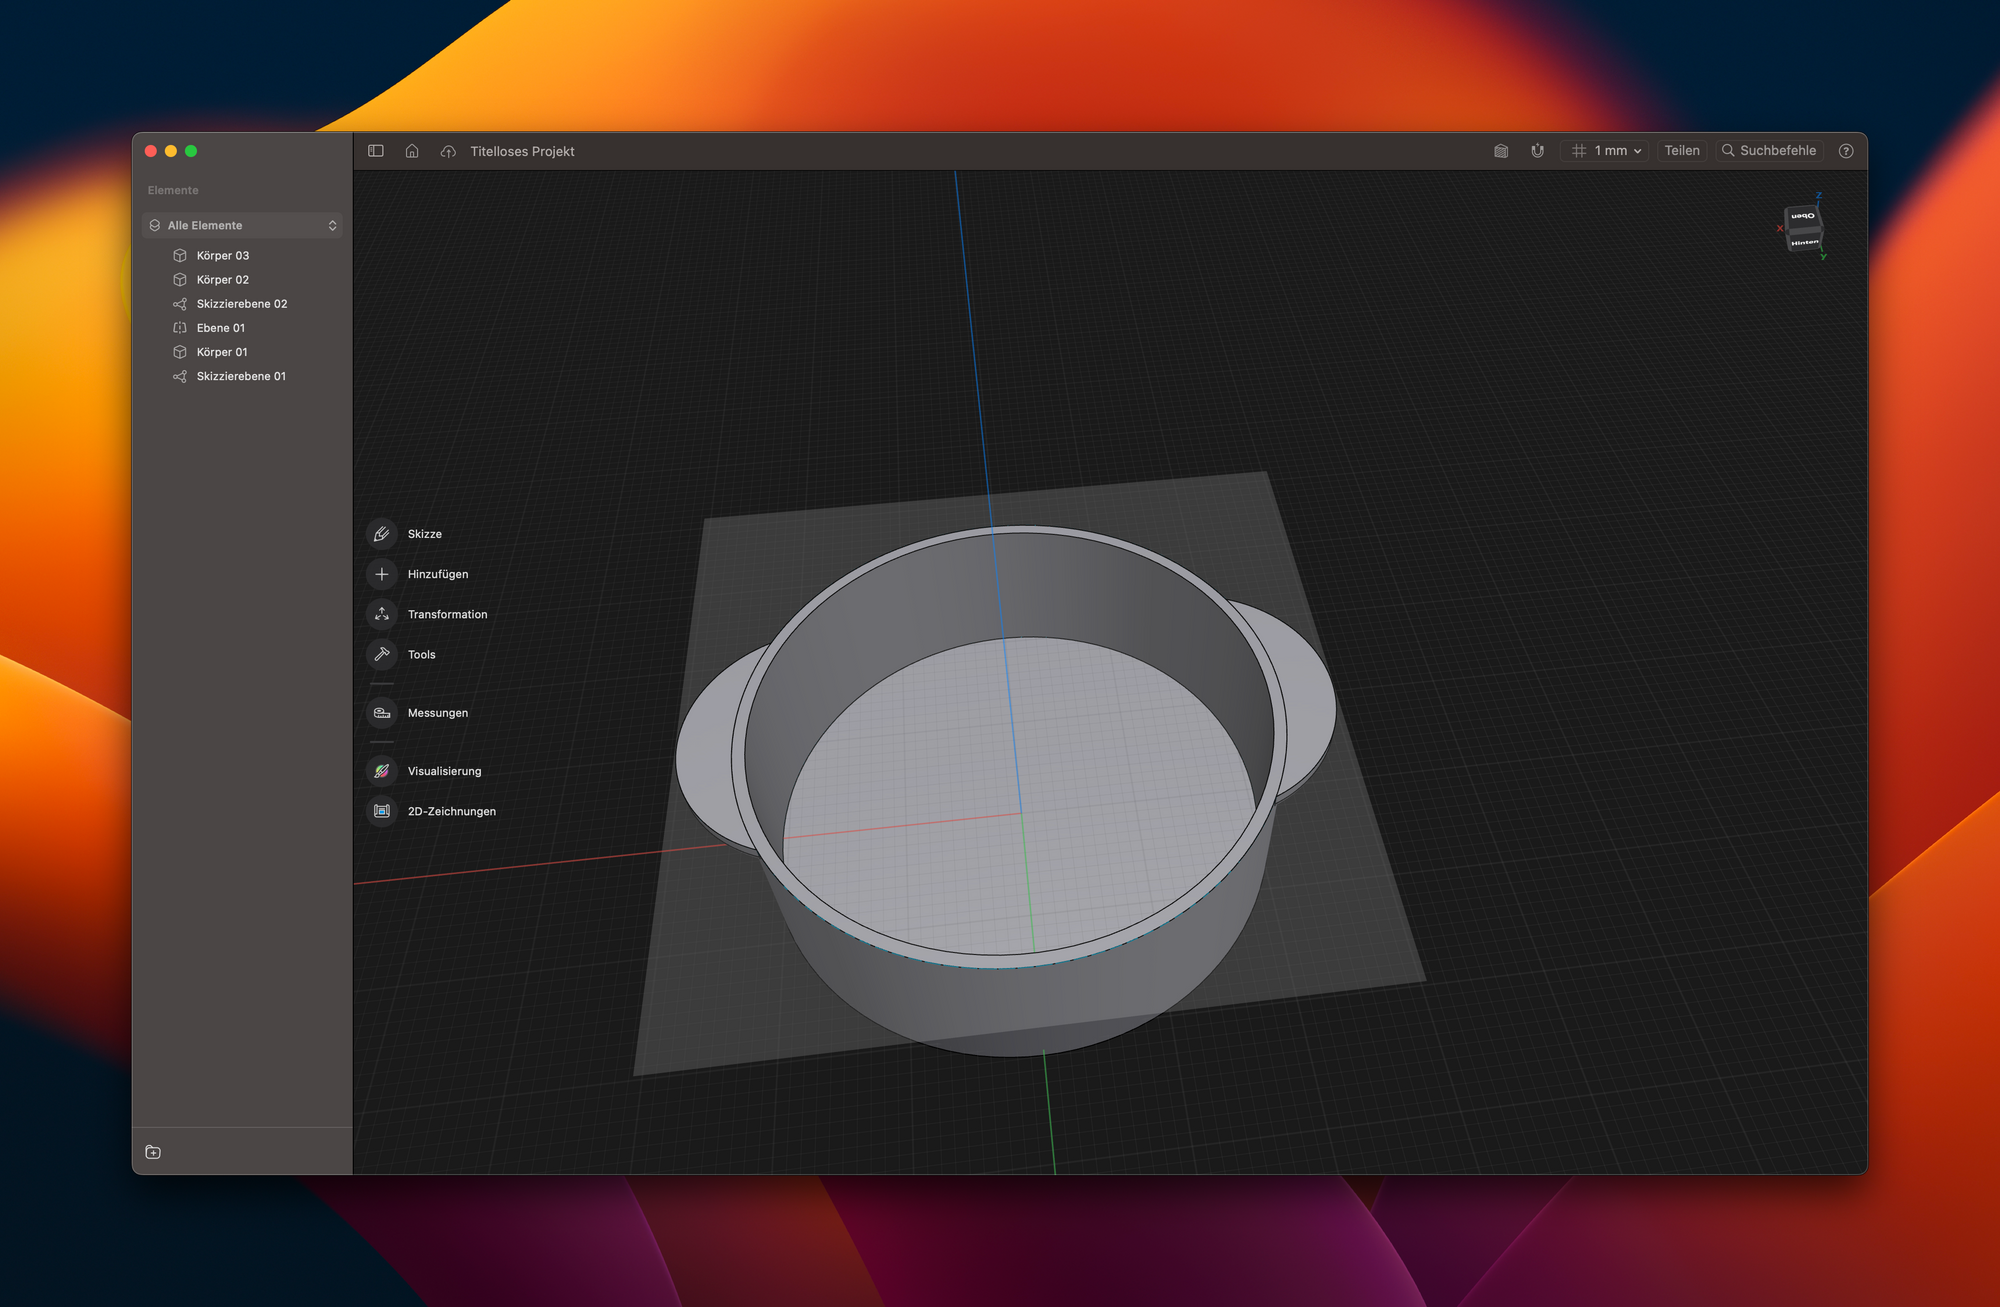Toggle grid visibility on the viewport
2000x1307 pixels.
pyautogui.click(x=1583, y=150)
